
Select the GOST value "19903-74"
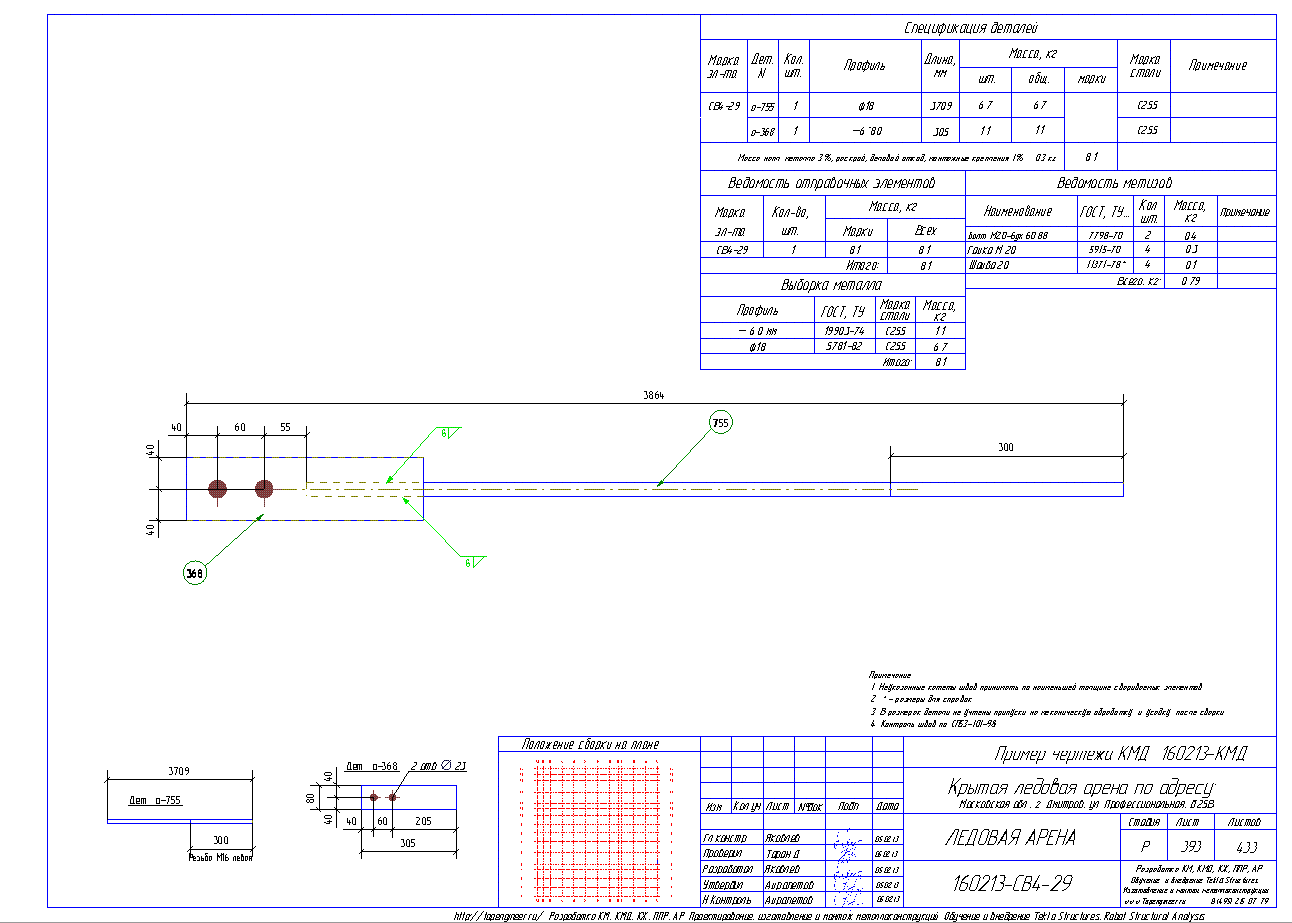843,331
